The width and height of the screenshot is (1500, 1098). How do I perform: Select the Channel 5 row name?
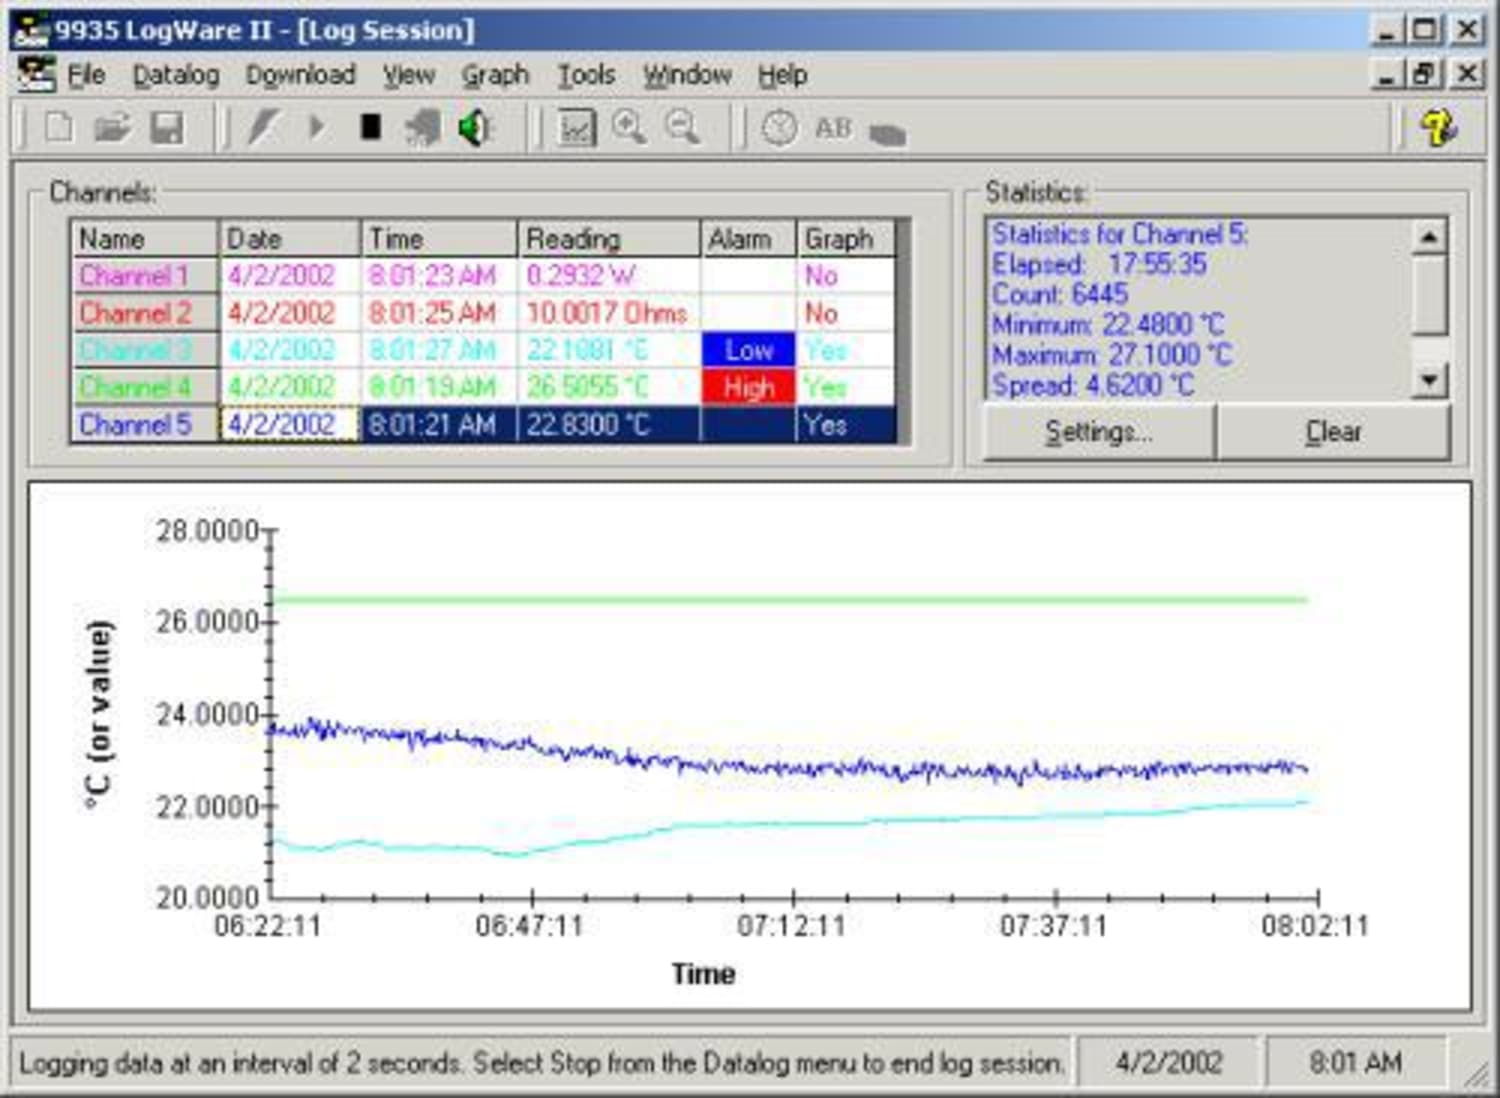[144, 425]
